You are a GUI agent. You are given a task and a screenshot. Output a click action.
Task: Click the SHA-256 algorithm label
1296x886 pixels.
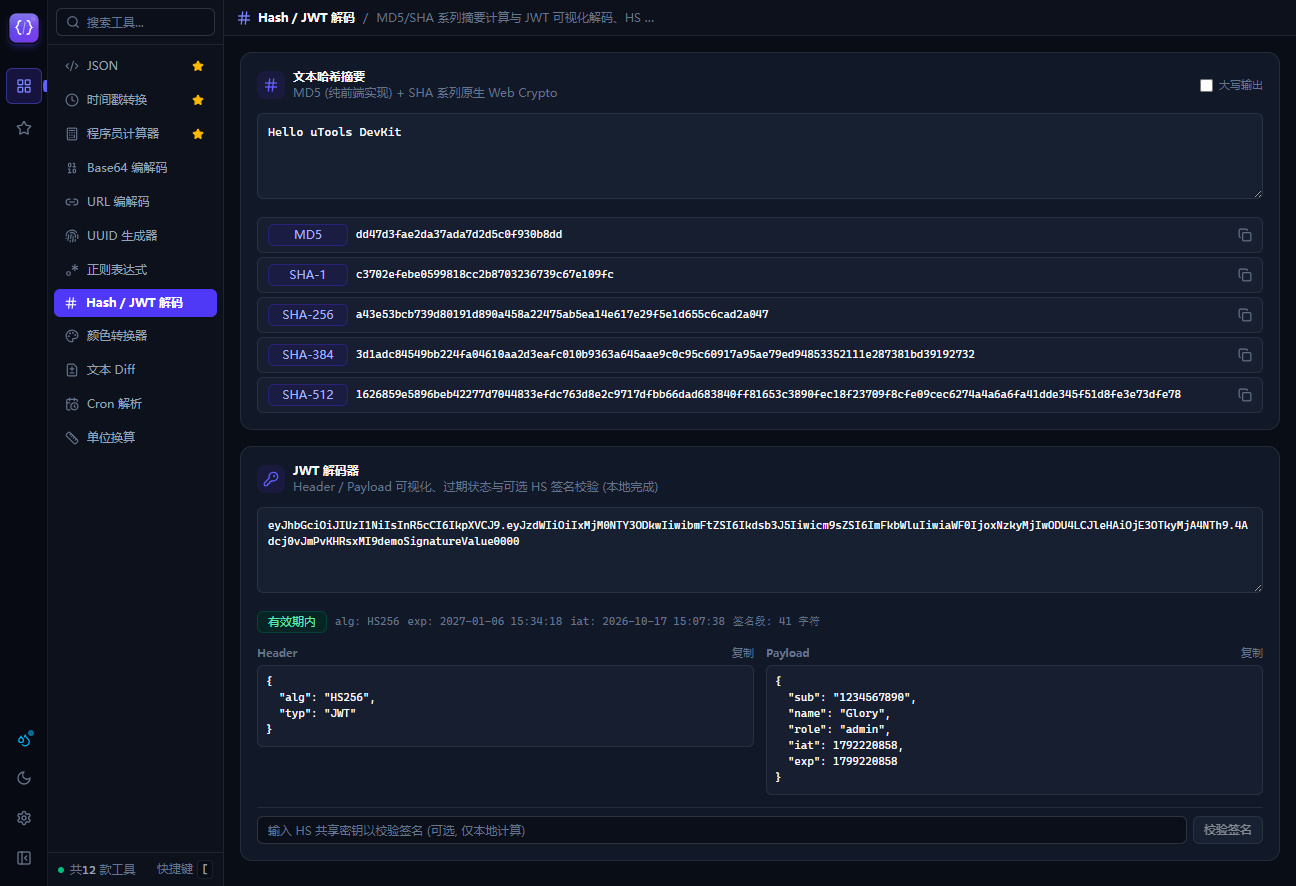coord(308,315)
